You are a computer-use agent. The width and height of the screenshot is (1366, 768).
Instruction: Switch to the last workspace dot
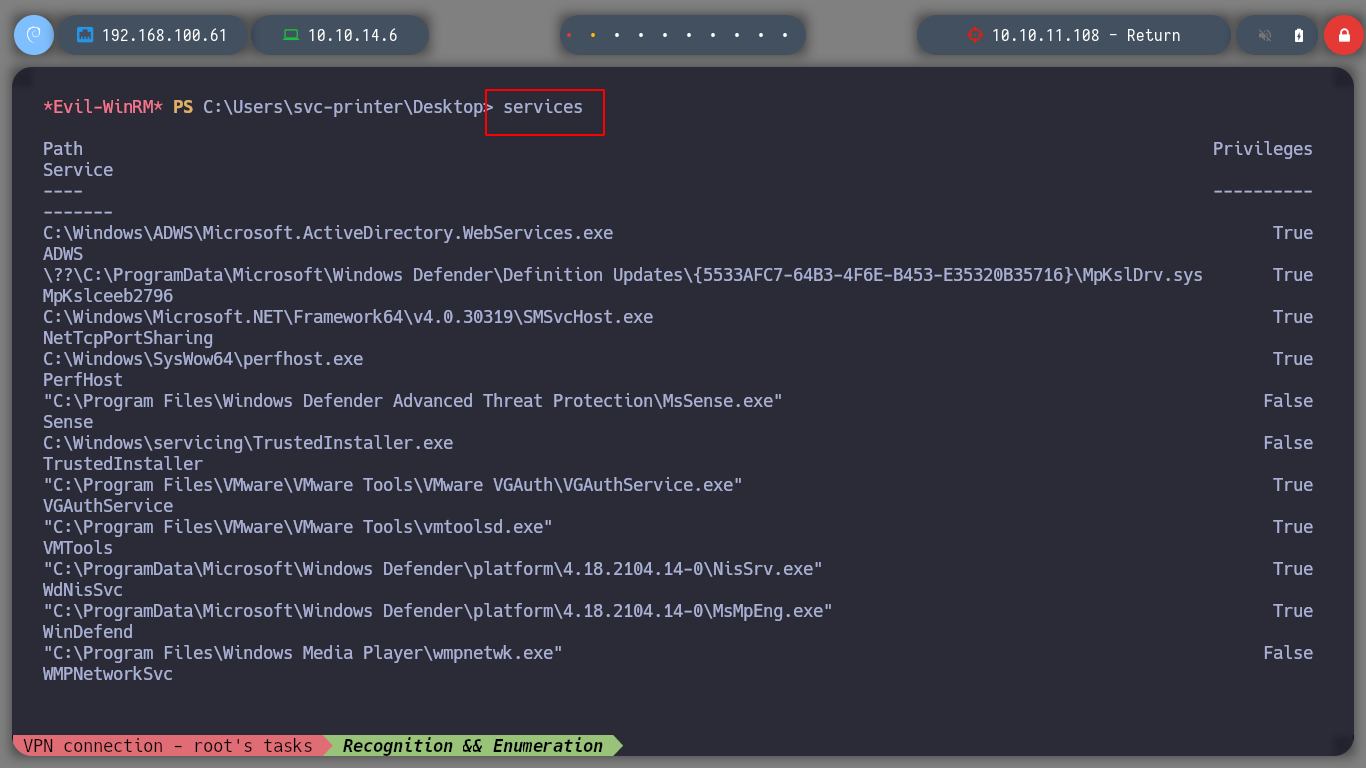(785, 35)
